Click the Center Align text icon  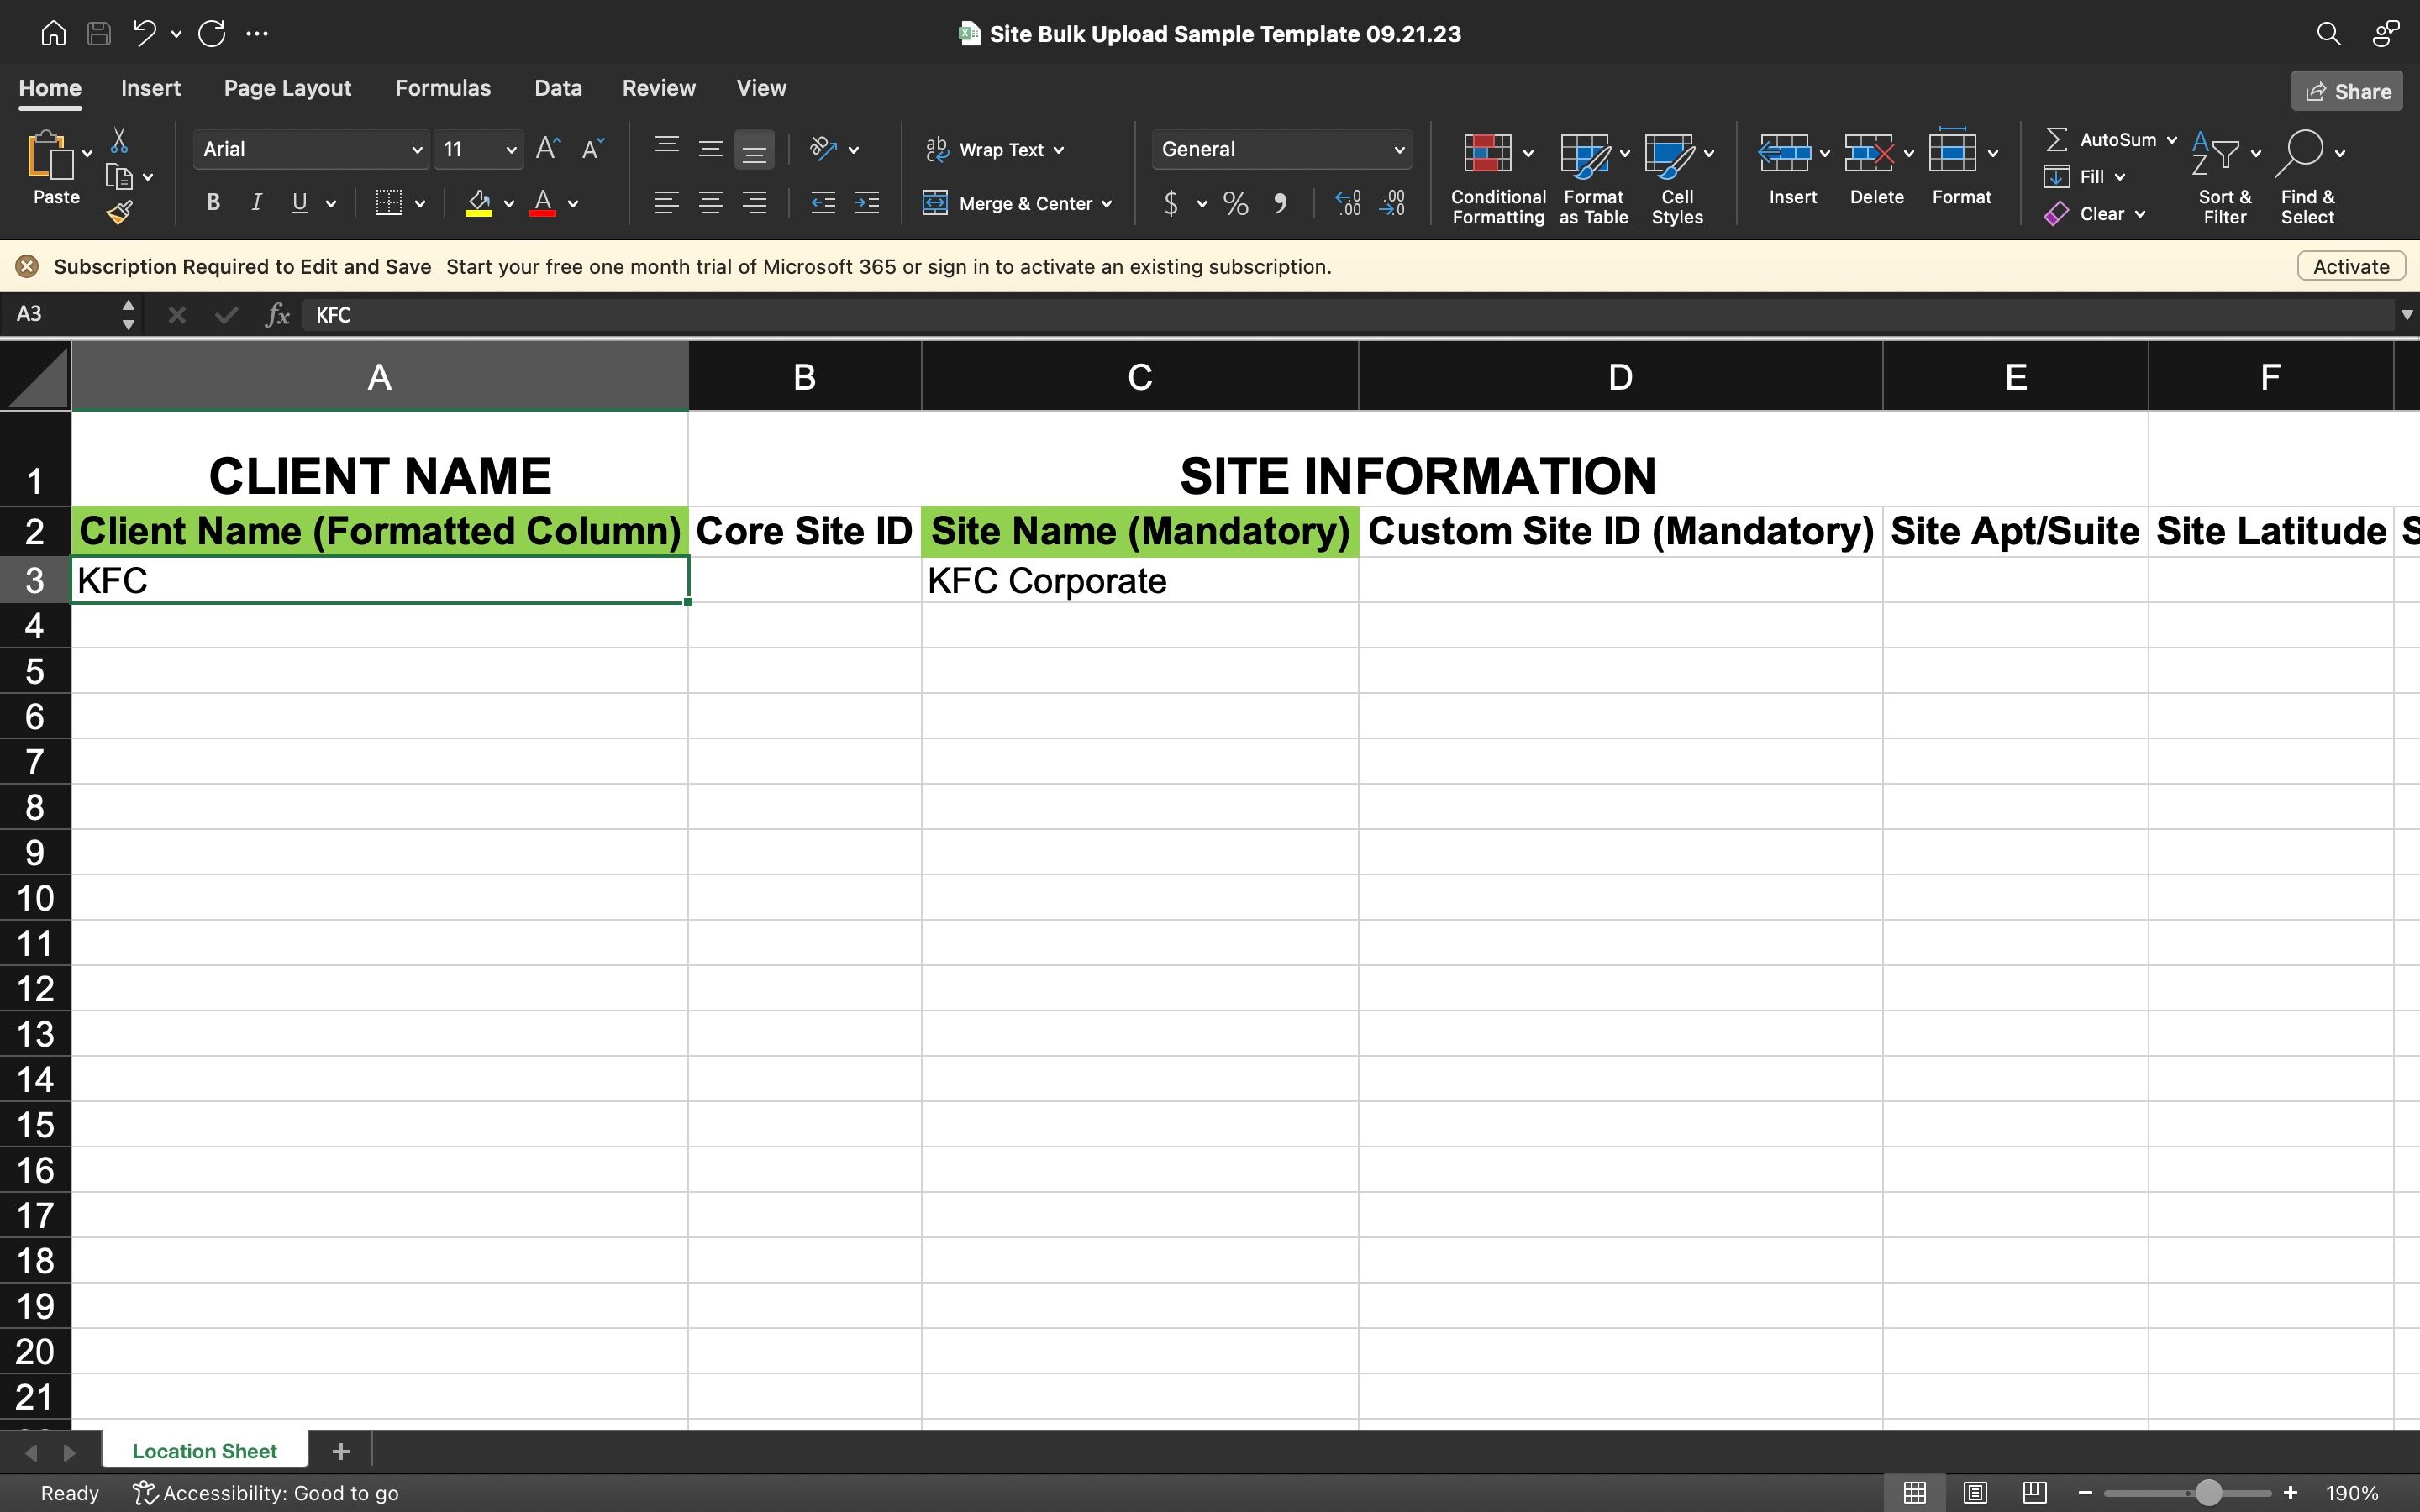710,203
